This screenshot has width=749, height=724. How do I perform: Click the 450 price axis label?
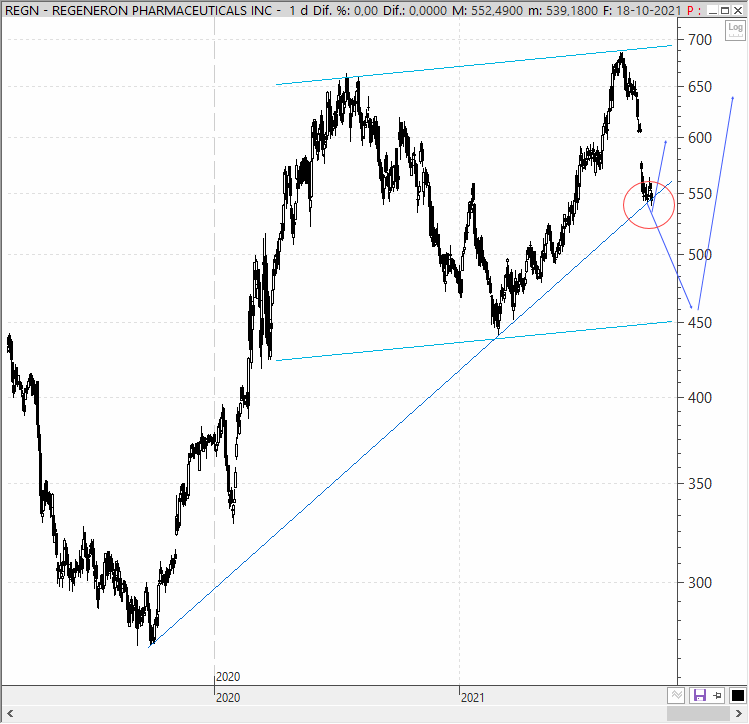coord(700,323)
